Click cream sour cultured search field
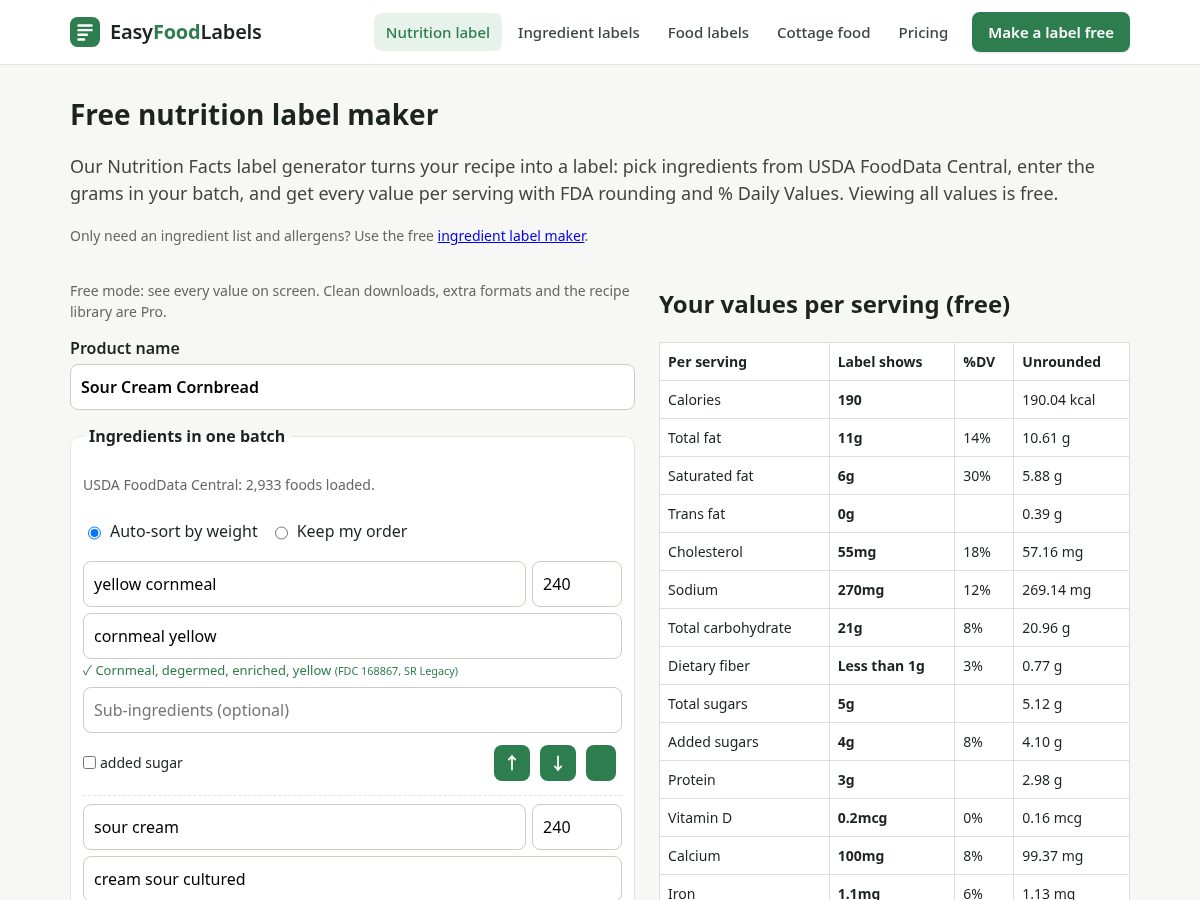 [x=352, y=878]
